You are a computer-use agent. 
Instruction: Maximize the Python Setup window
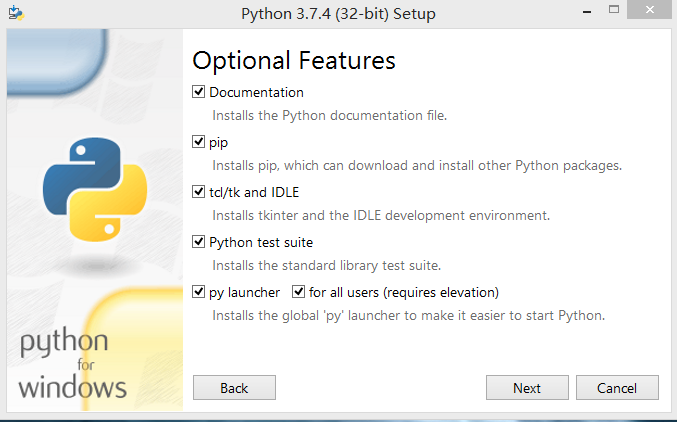(614, 10)
